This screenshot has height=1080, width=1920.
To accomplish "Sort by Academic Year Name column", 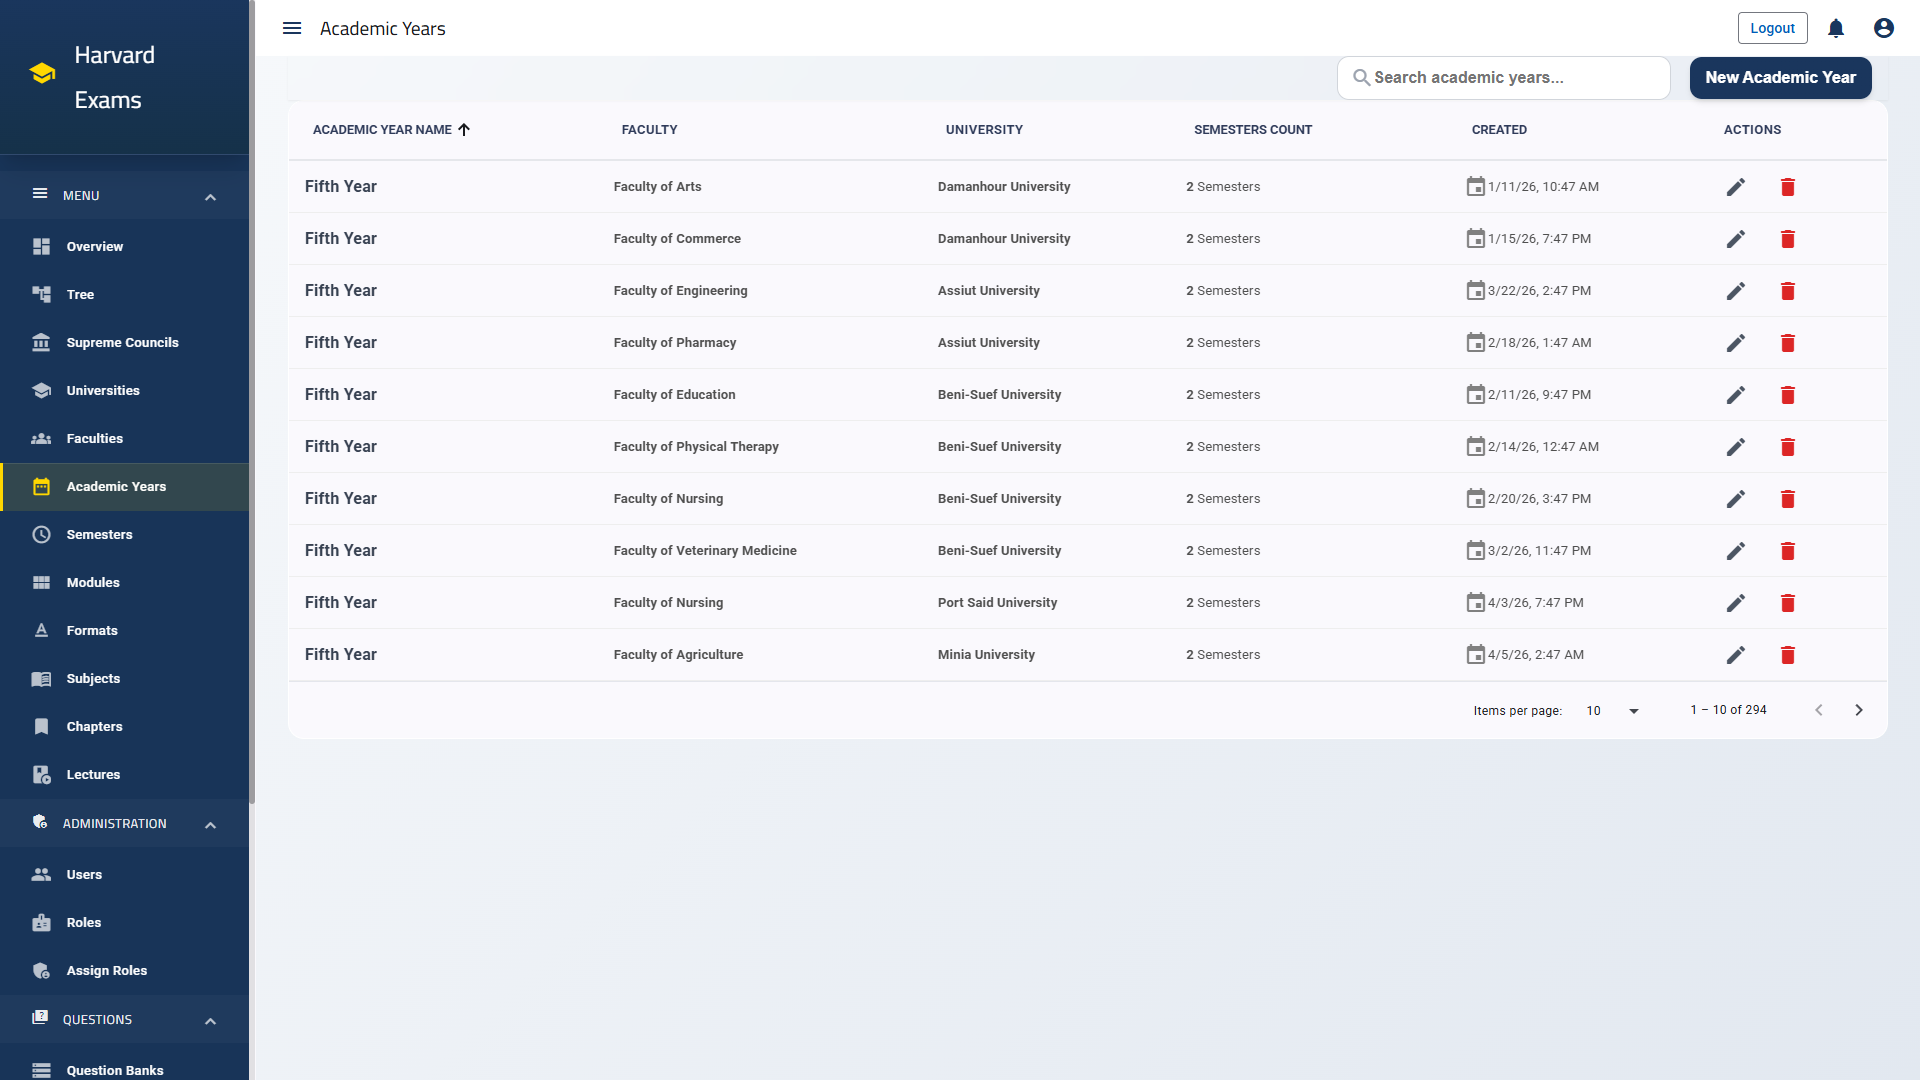I will [x=390, y=129].
